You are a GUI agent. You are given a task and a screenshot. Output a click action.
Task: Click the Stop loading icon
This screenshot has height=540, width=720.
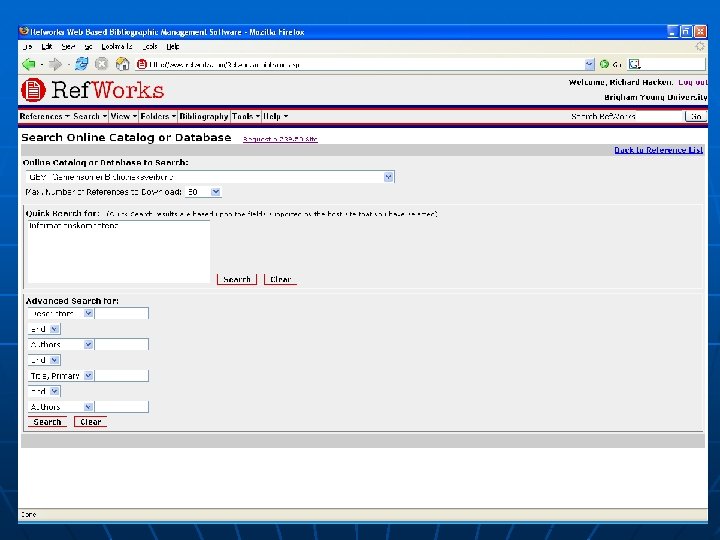coord(101,64)
